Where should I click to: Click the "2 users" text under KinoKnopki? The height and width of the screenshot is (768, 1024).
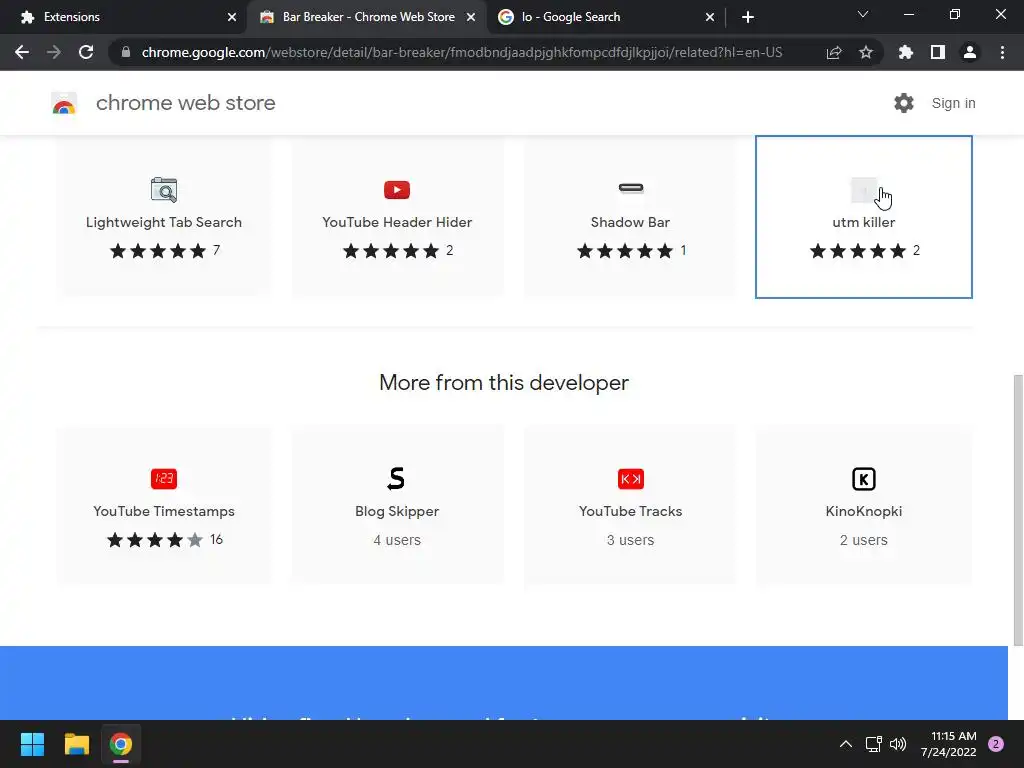(x=863, y=540)
